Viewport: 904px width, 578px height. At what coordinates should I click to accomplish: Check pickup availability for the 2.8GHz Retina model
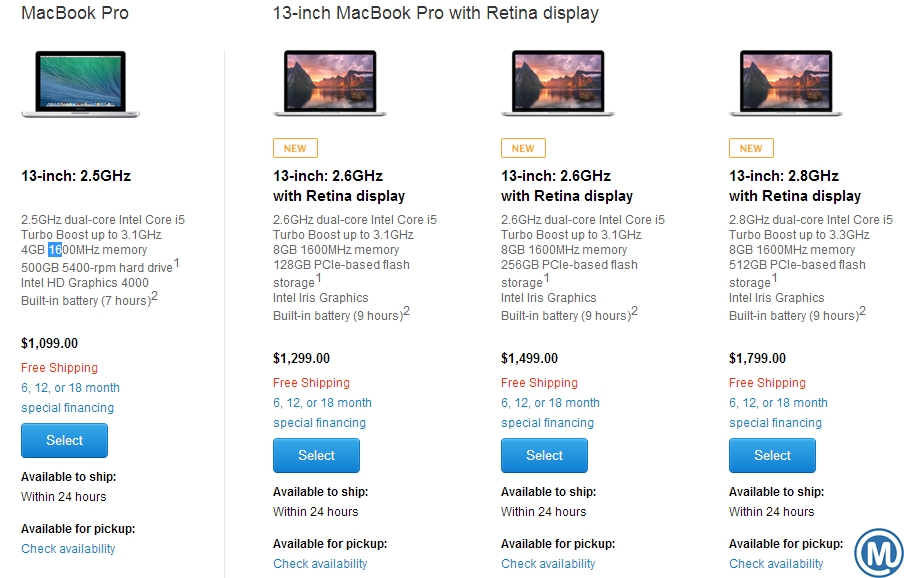[x=776, y=563]
